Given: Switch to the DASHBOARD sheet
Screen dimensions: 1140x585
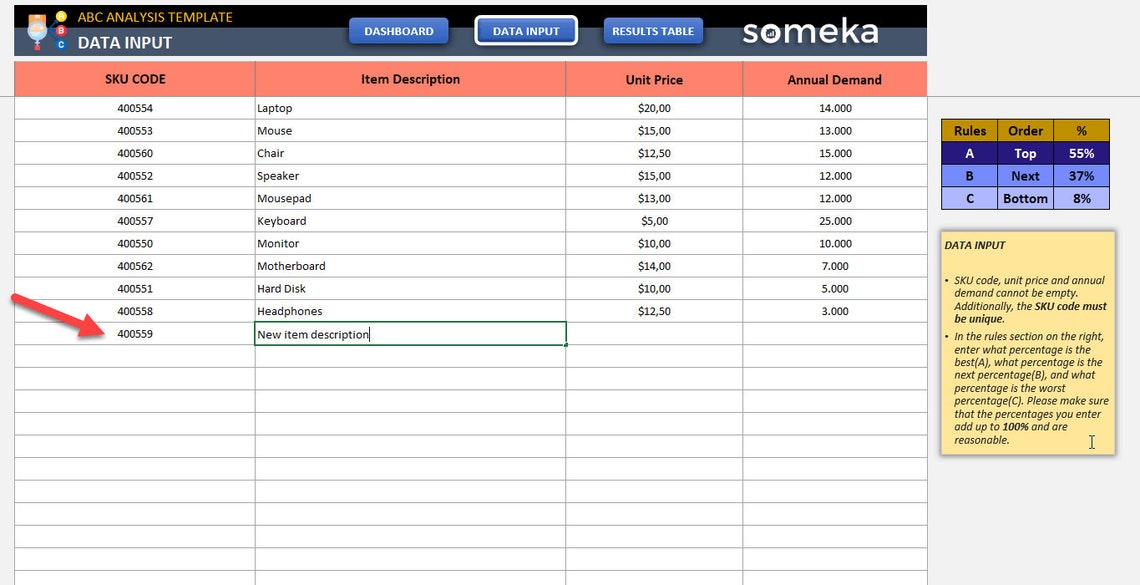Looking at the screenshot, I should point(398,31).
